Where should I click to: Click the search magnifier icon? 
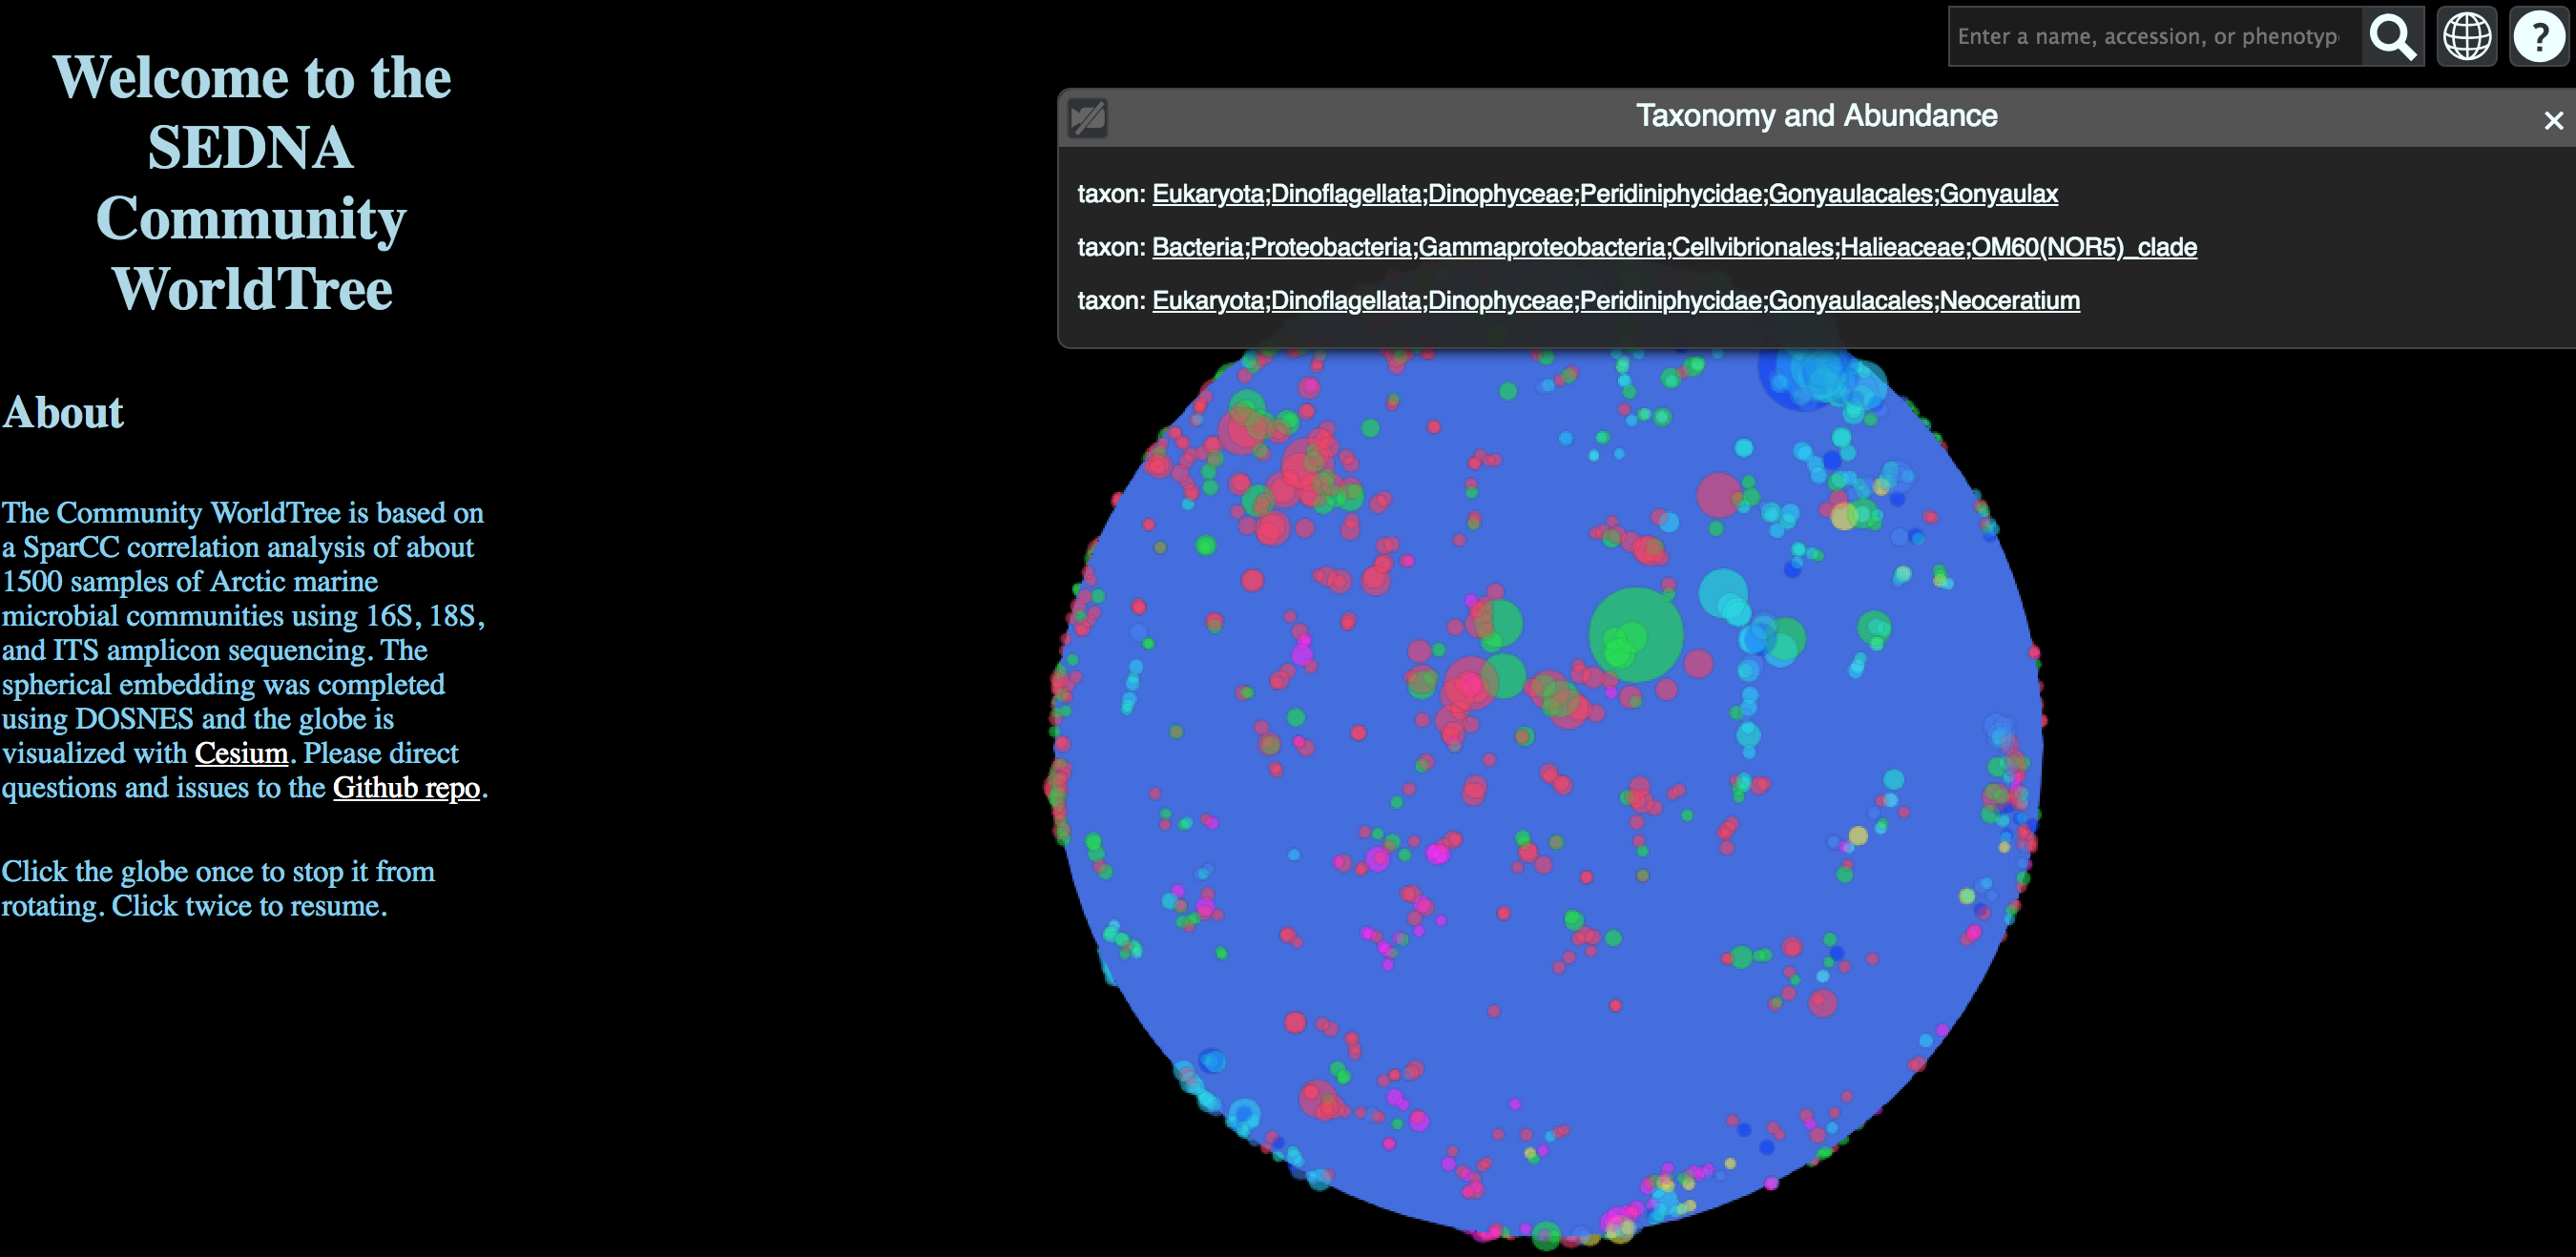point(2392,37)
